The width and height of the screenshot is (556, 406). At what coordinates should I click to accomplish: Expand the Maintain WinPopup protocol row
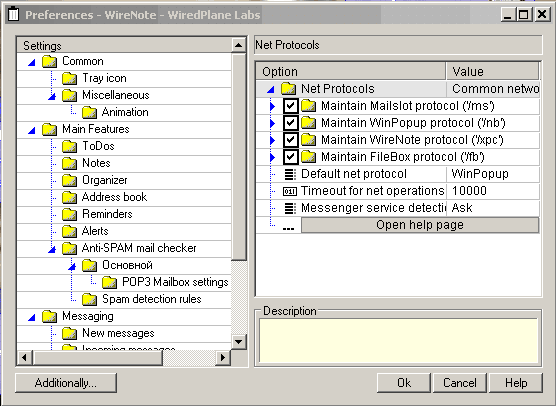point(272,123)
